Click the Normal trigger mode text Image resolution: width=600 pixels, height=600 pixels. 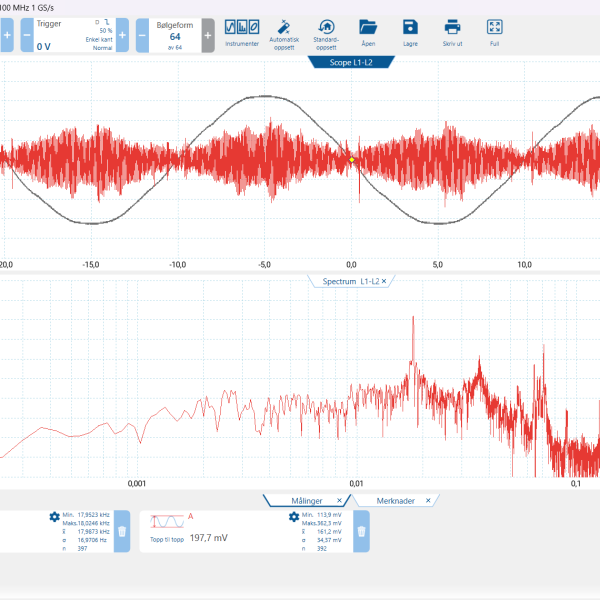click(103, 48)
